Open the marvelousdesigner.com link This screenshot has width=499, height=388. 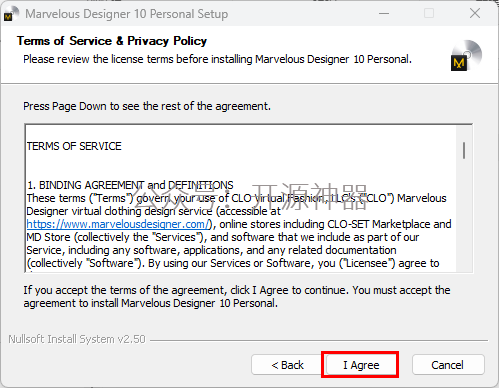(119, 224)
